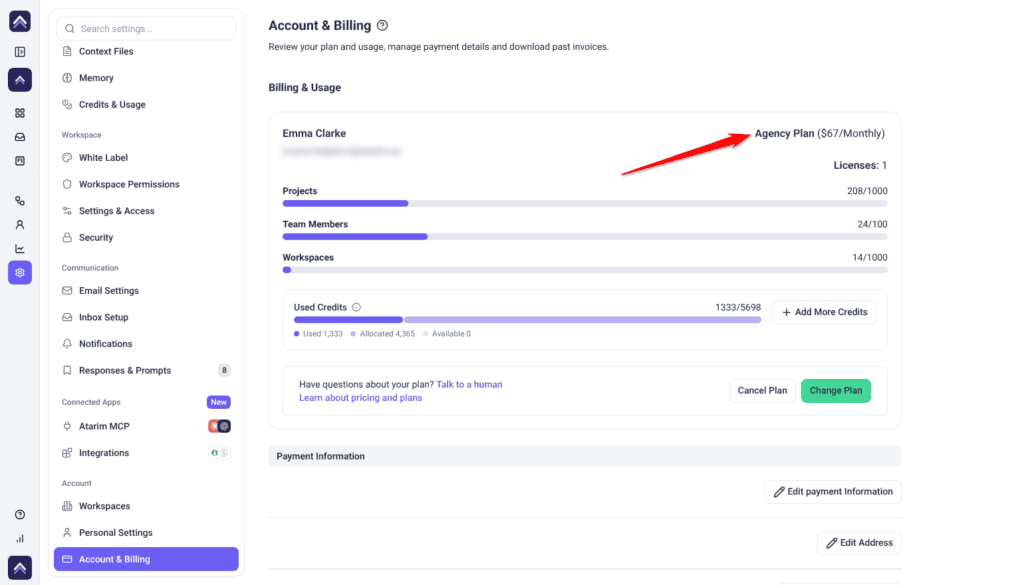1024x585 pixels.
Task: Click the Atarim logo at top of rail
Action: point(20,22)
